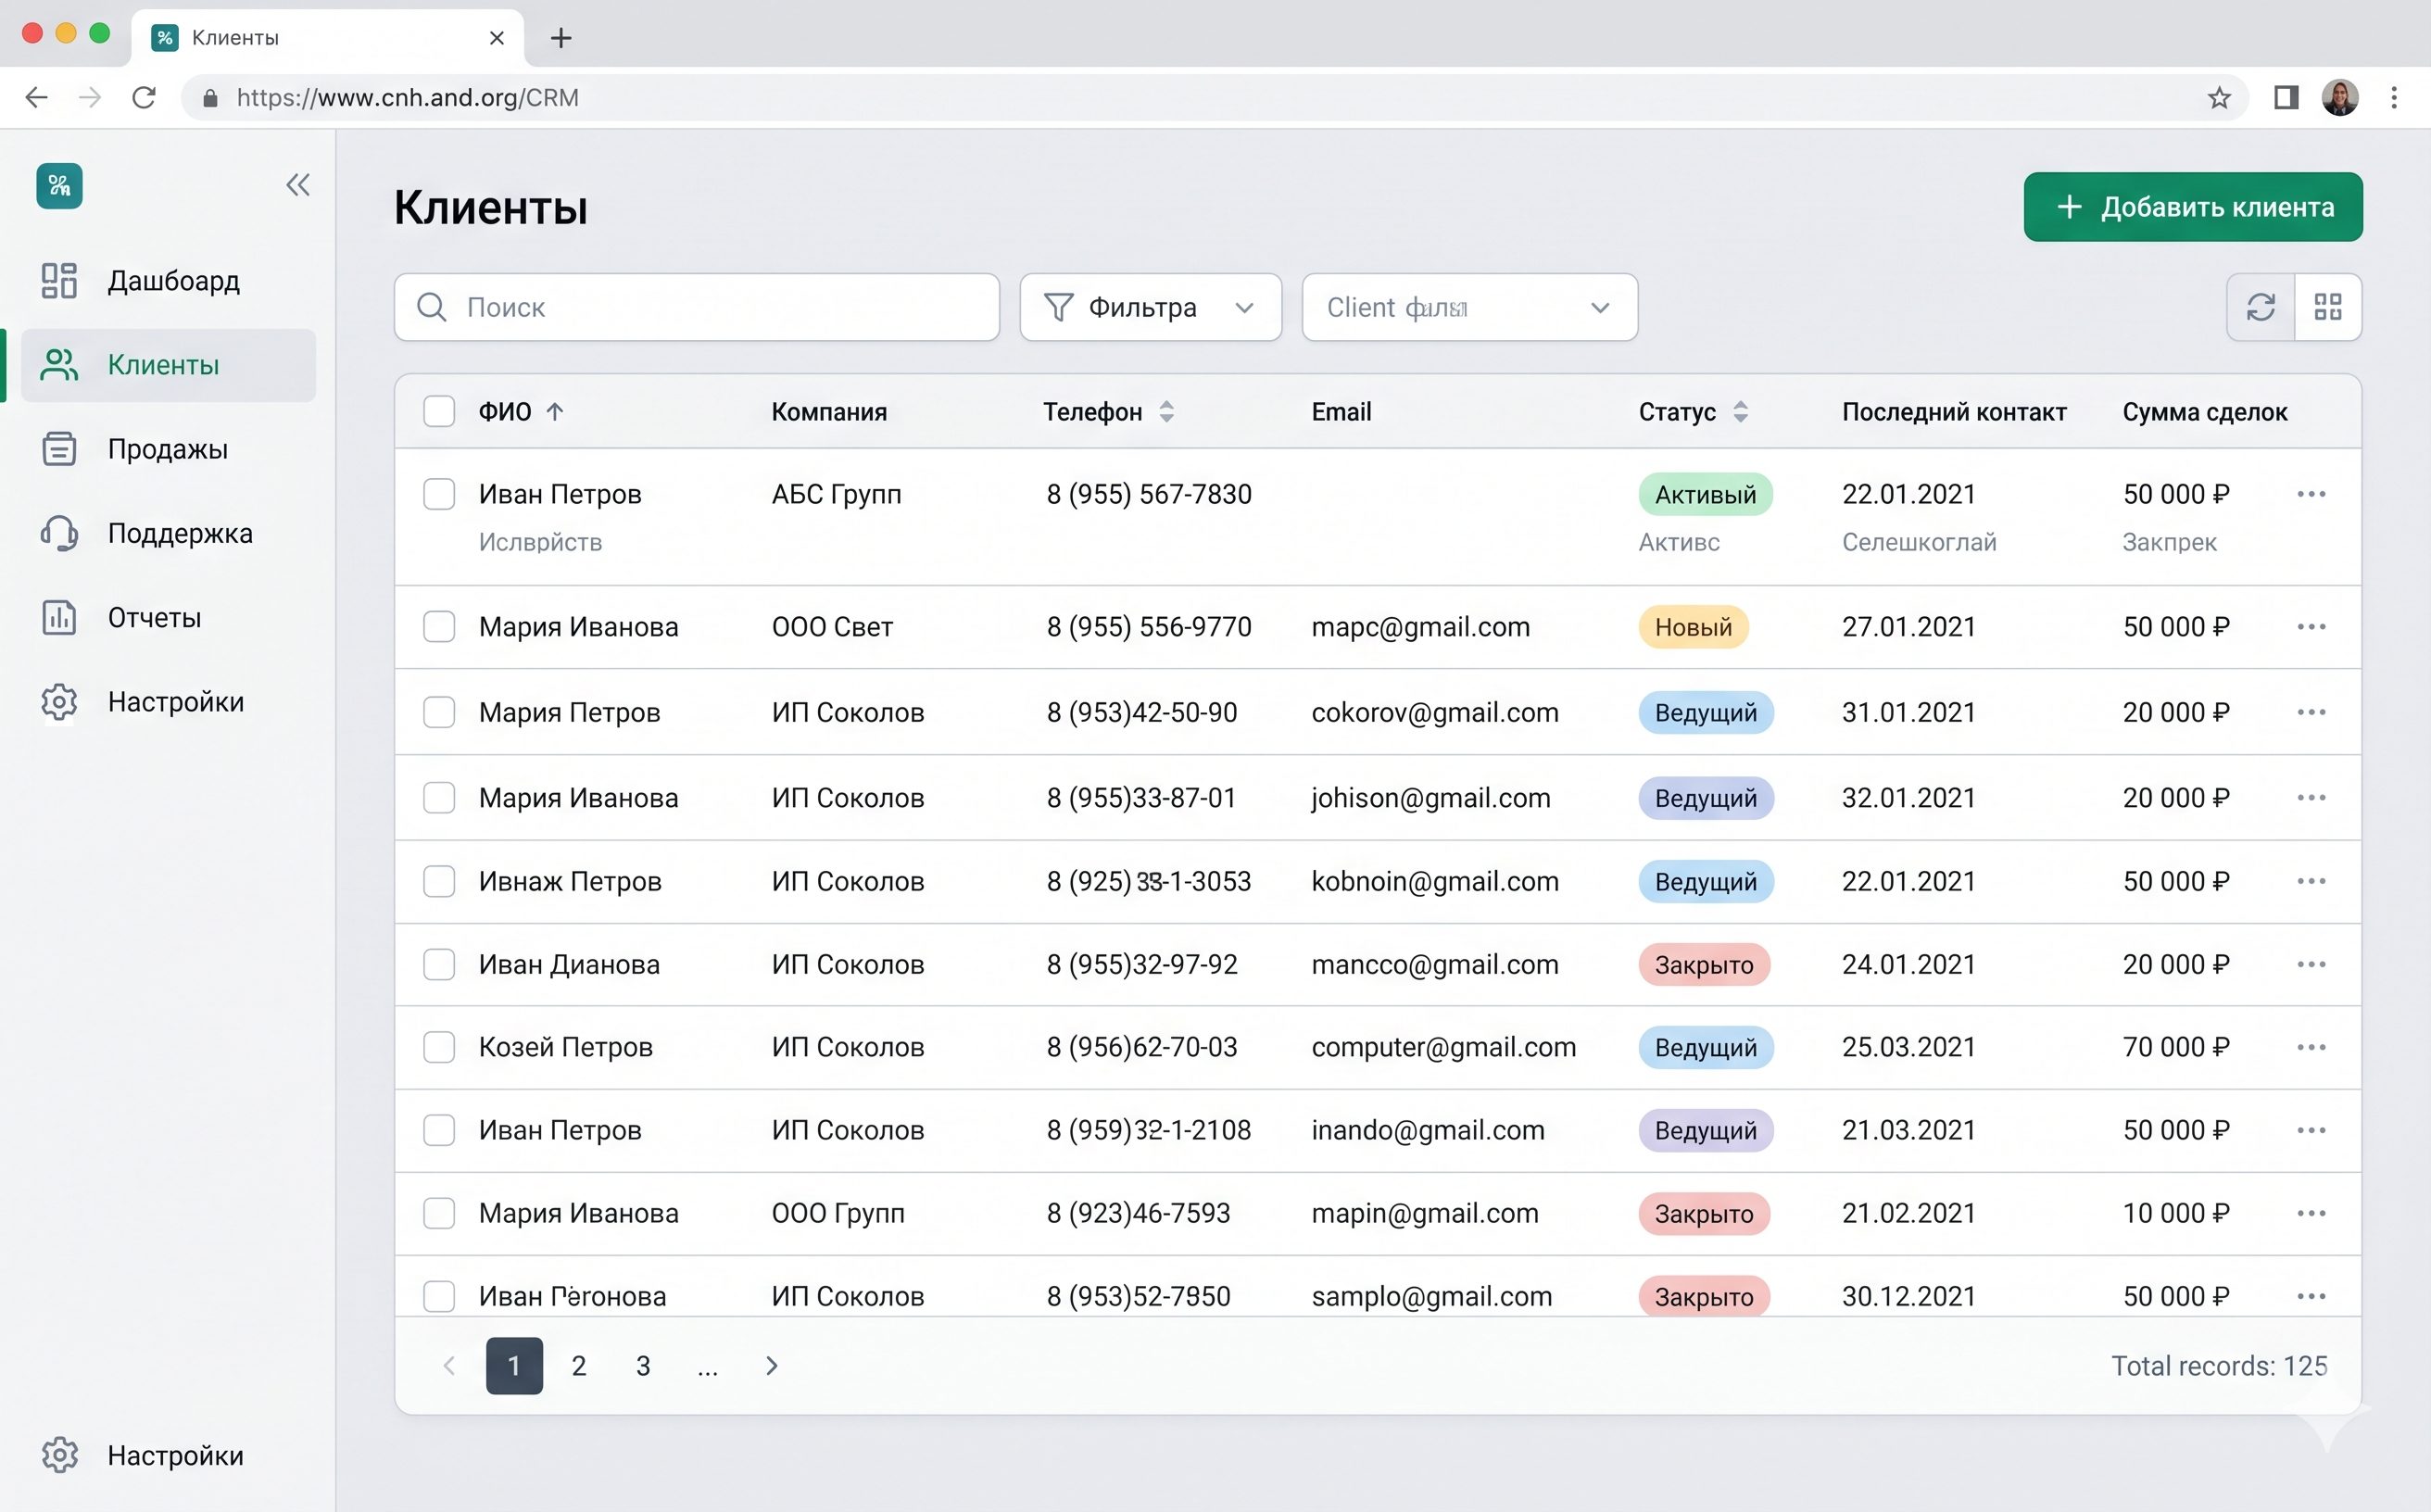Select the Клиенты sidebar item
The width and height of the screenshot is (2431, 1512).
pyautogui.click(x=169, y=365)
